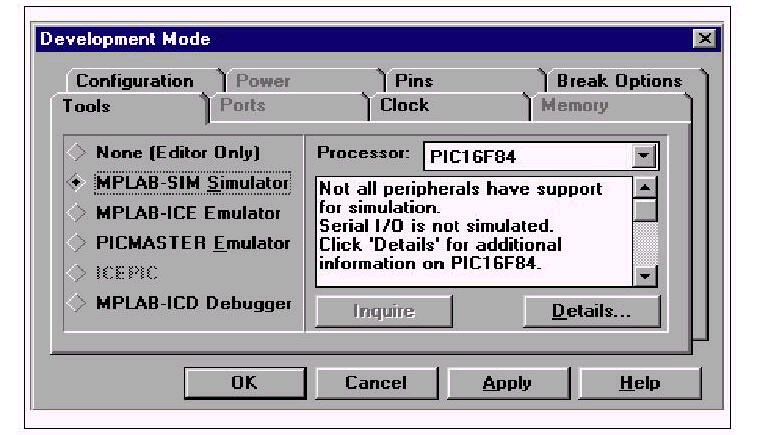Screen dimensions: 765x435
Task: Apply the development mode settings
Action: pos(507,383)
